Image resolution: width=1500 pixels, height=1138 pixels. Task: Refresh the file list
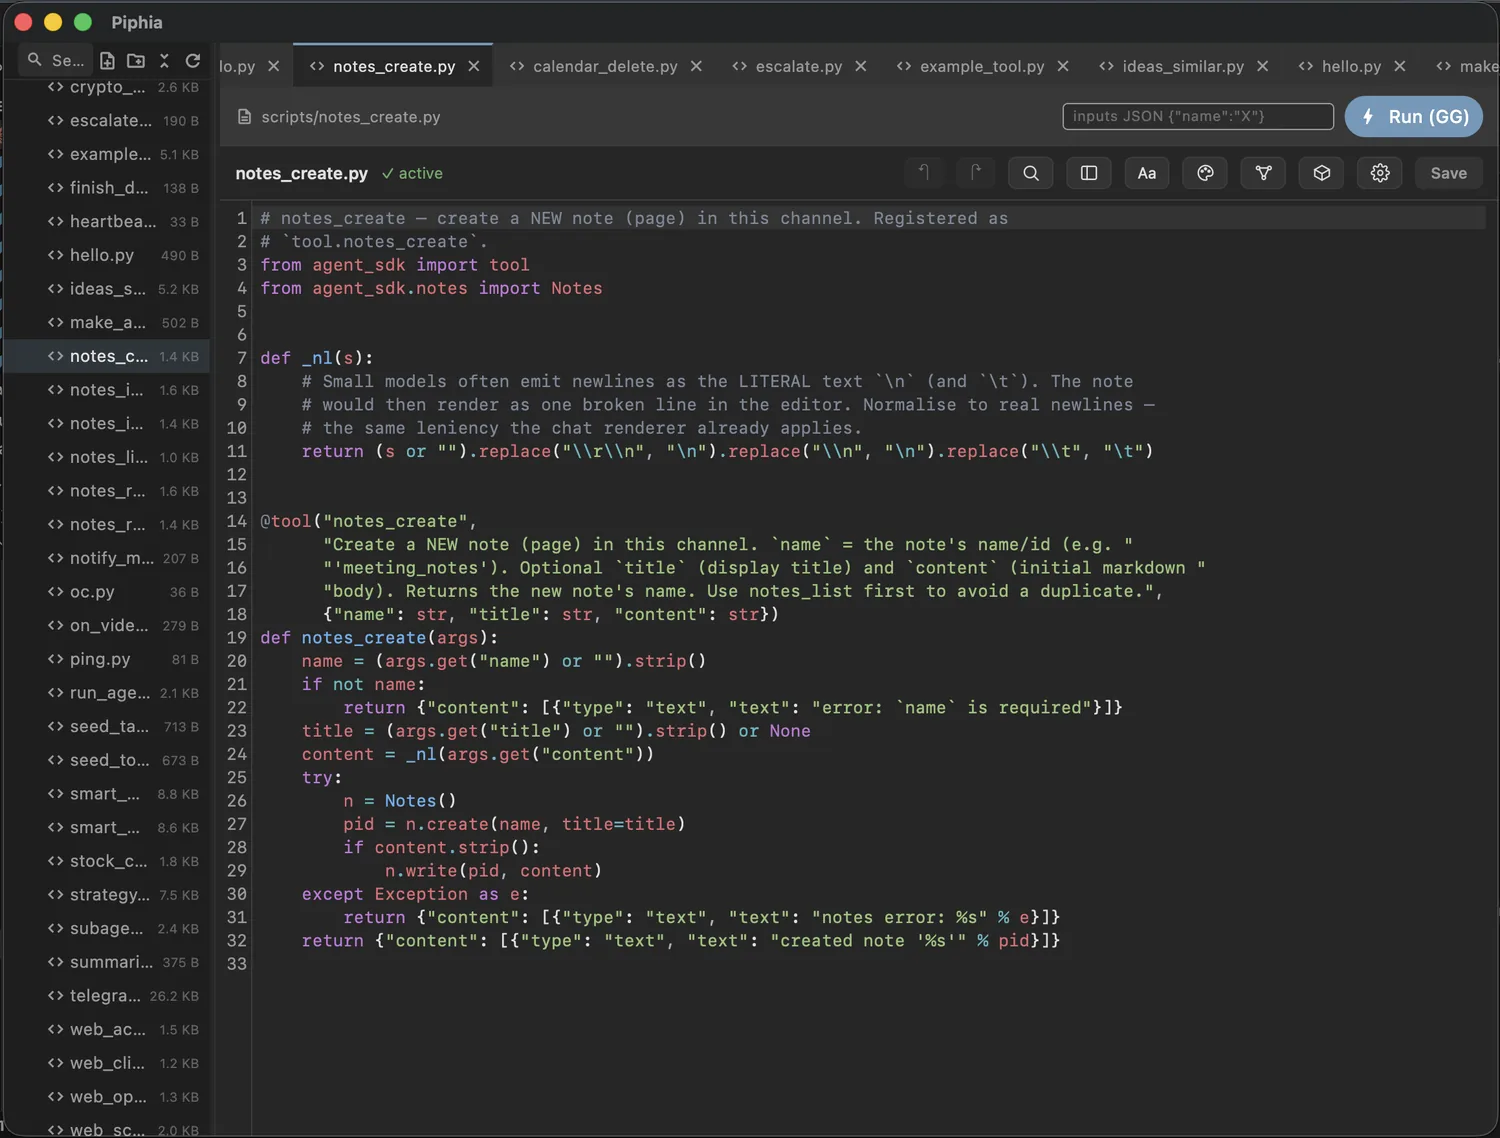tap(193, 60)
